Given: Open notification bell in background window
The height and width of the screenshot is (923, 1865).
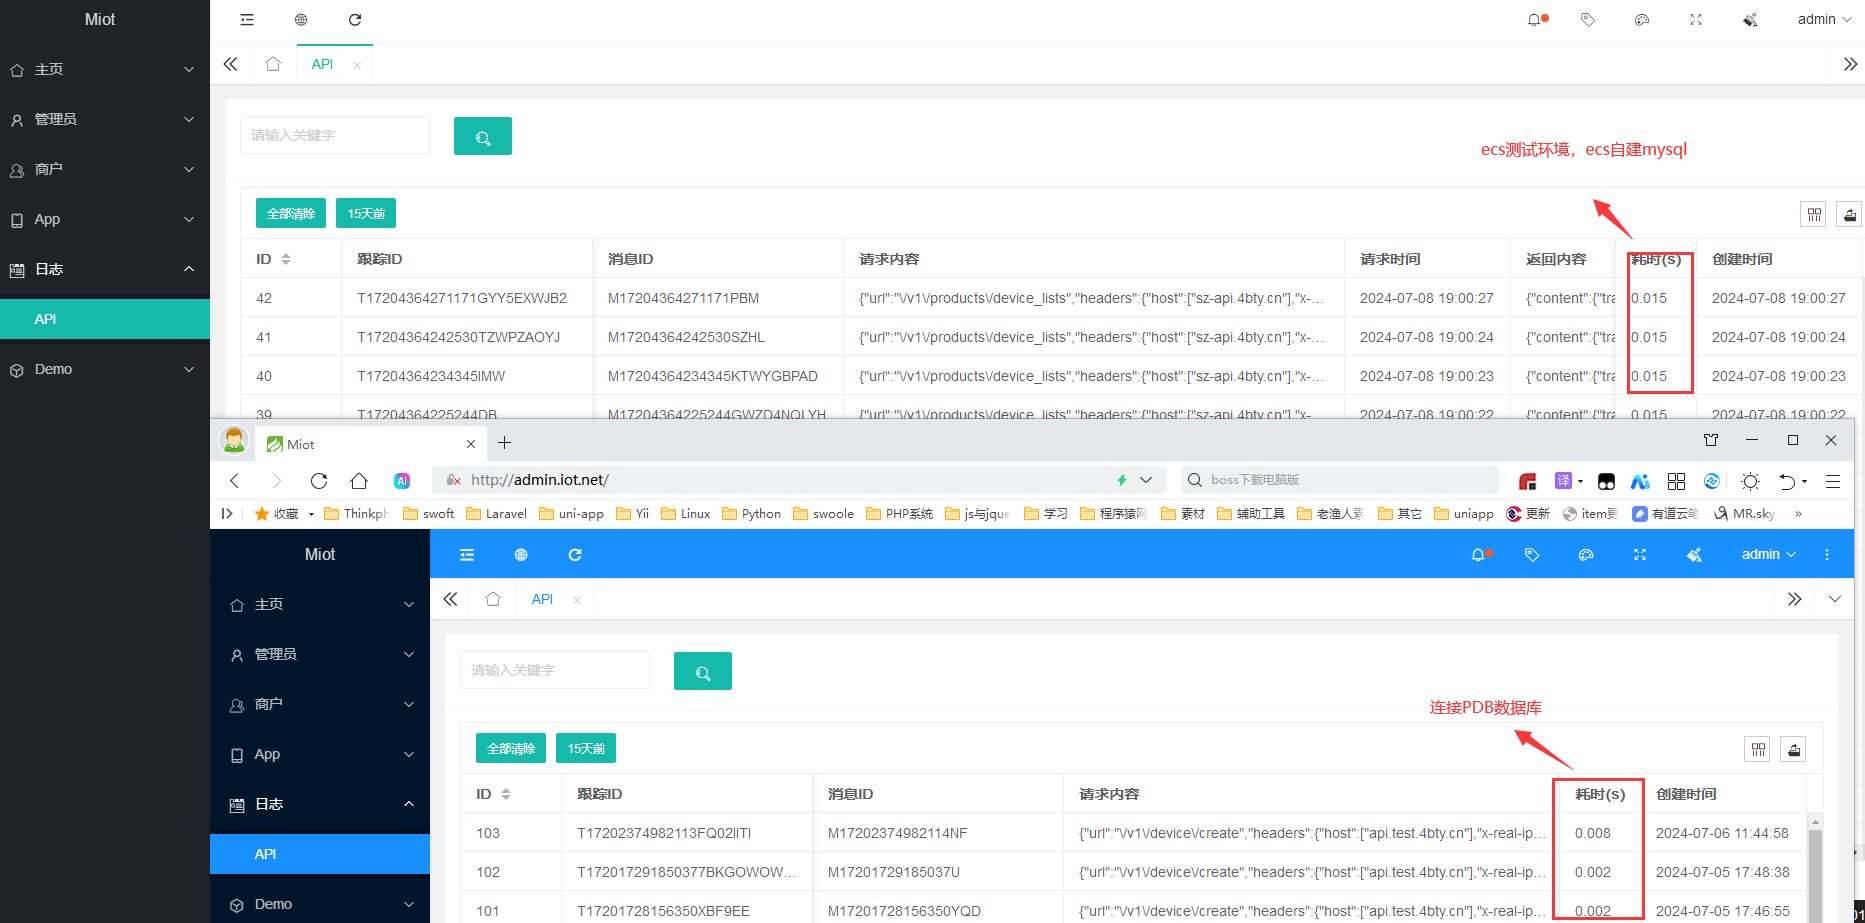Looking at the screenshot, I should click(1535, 20).
